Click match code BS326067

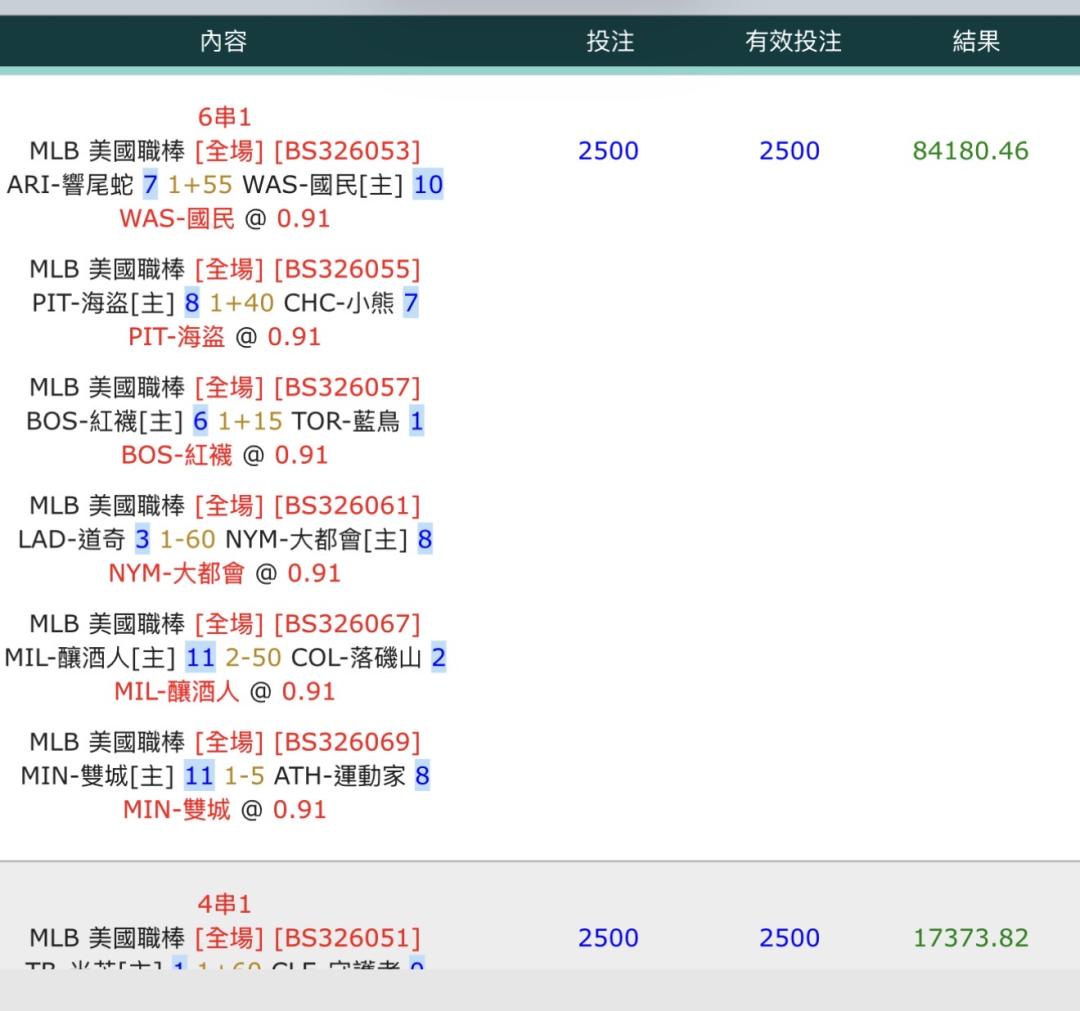coord(347,625)
